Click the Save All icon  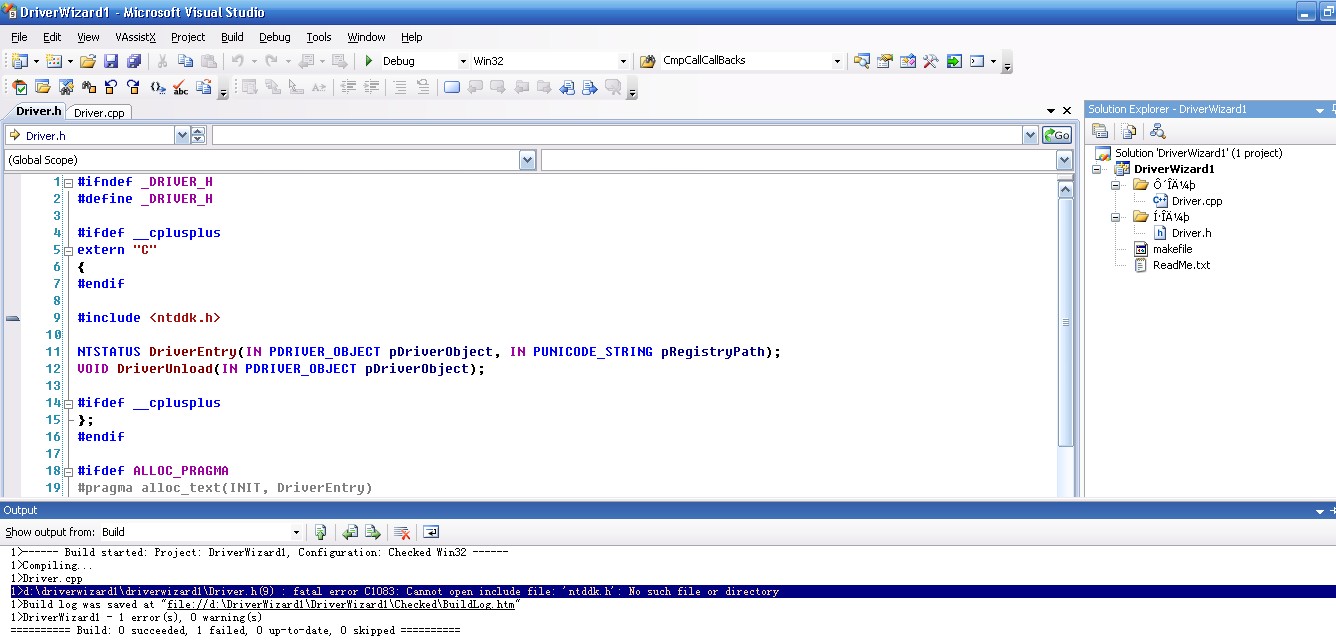click(x=133, y=61)
